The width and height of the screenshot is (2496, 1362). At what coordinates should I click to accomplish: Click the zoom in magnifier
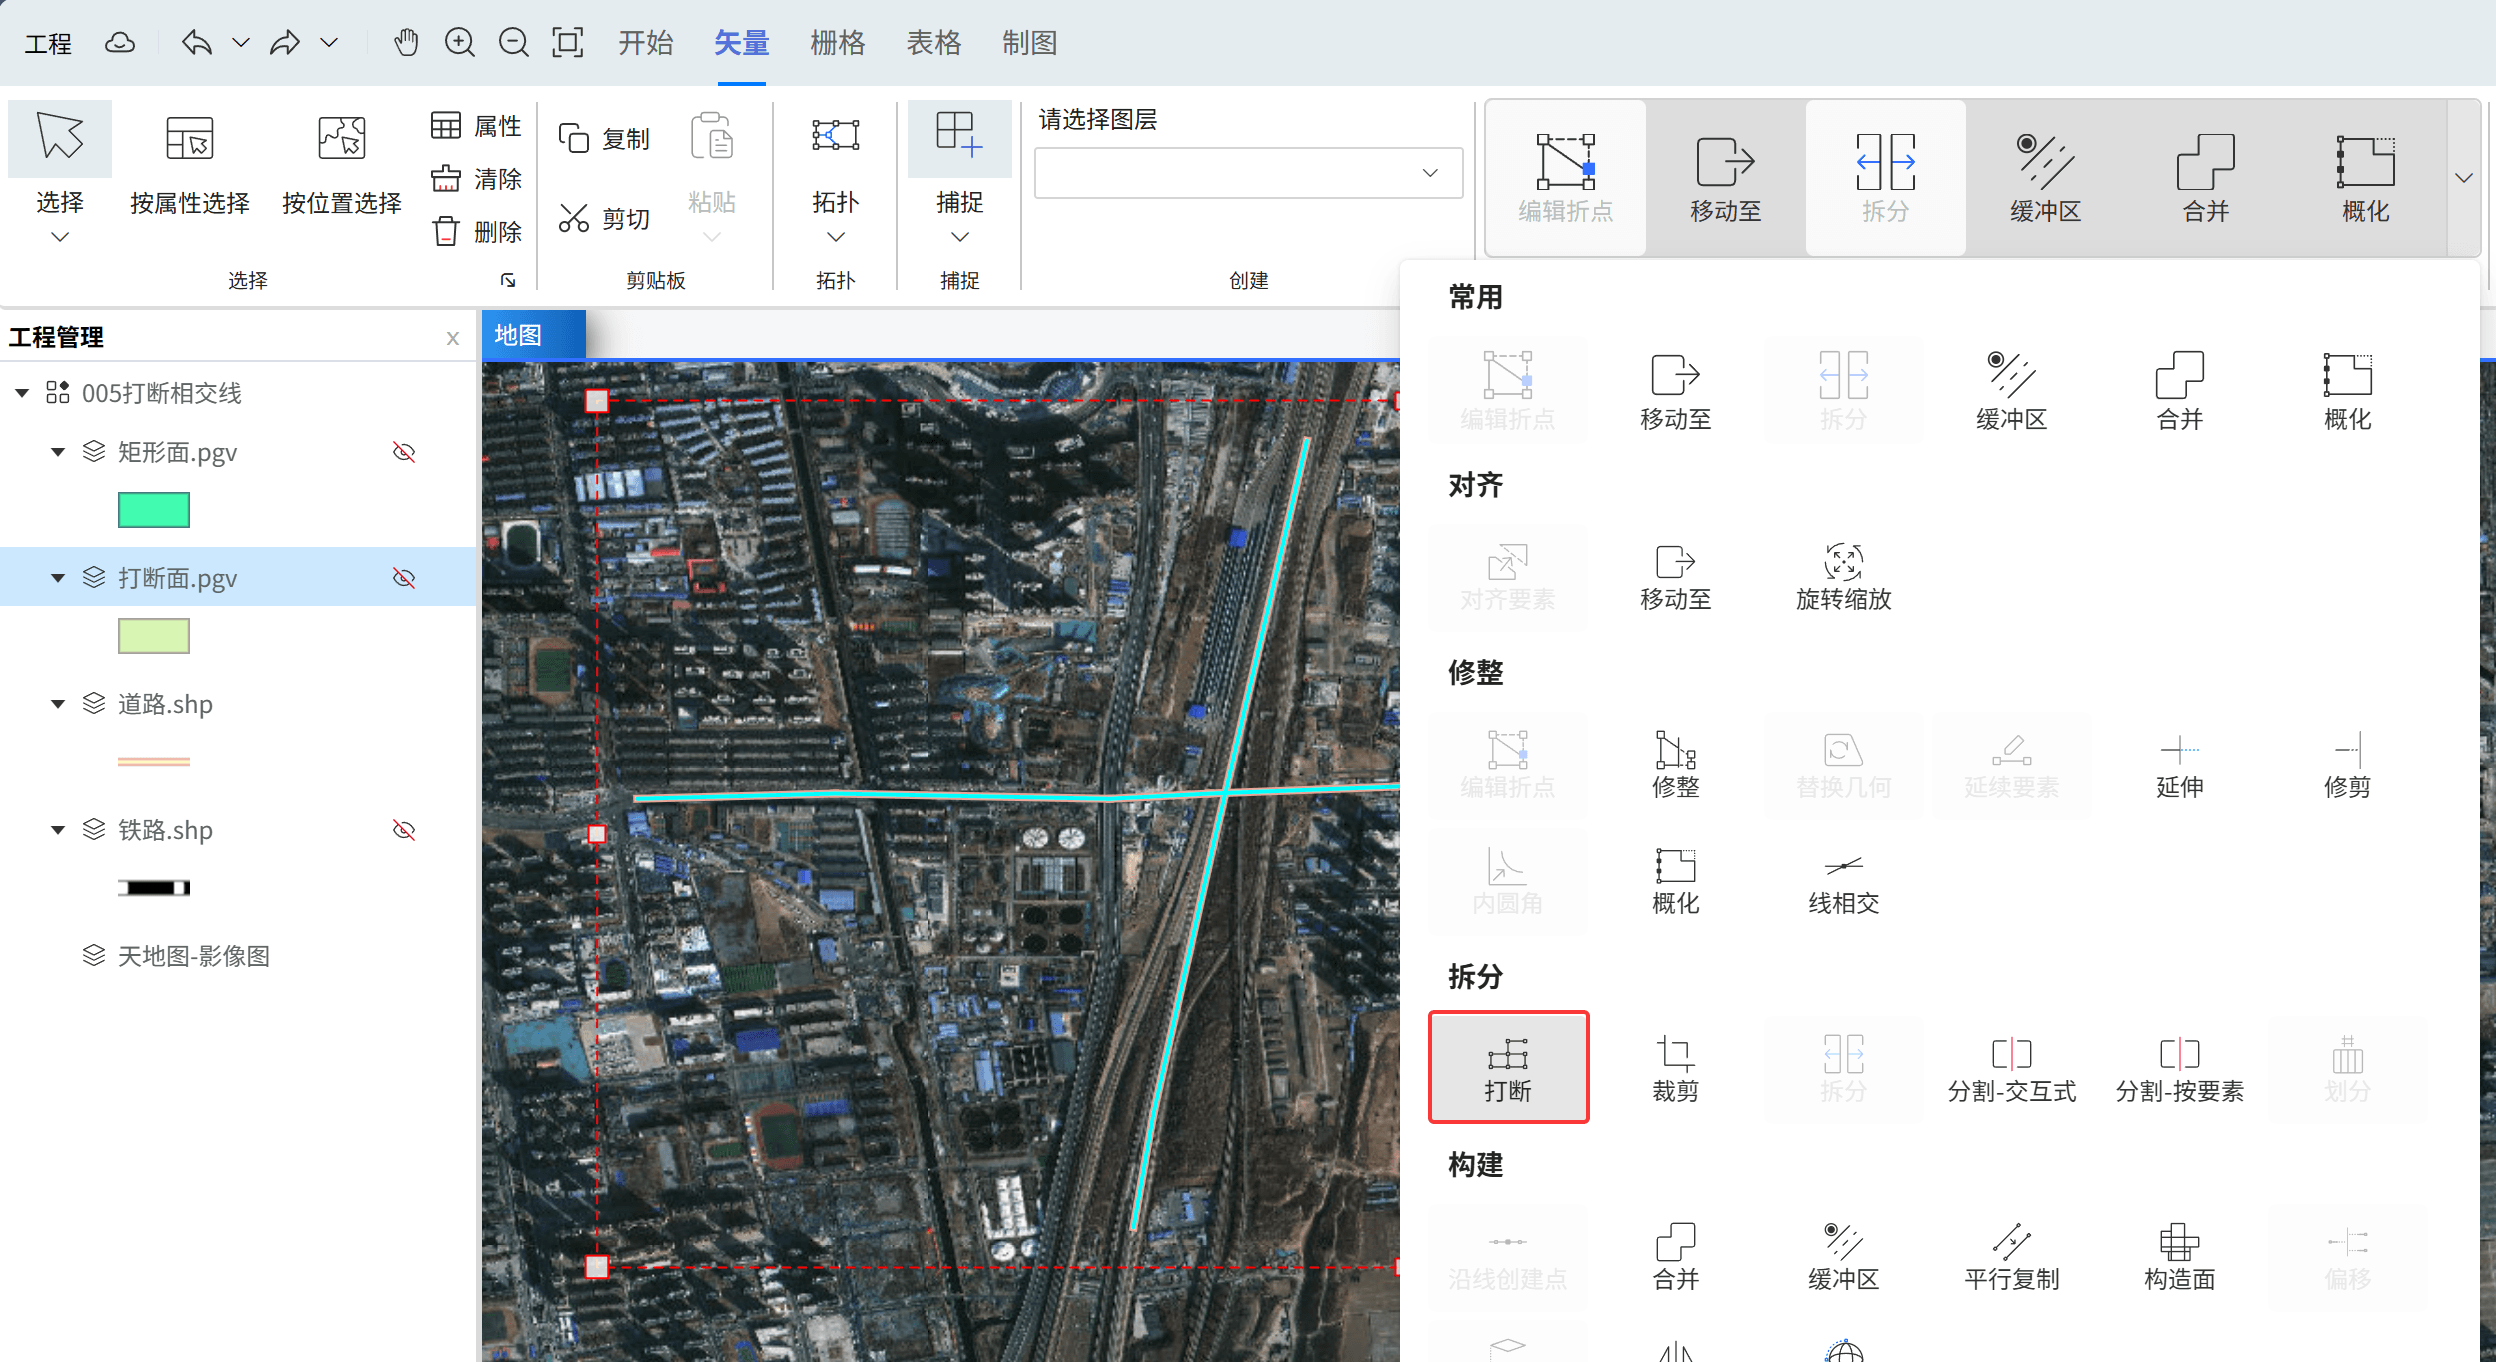pyautogui.click(x=459, y=43)
